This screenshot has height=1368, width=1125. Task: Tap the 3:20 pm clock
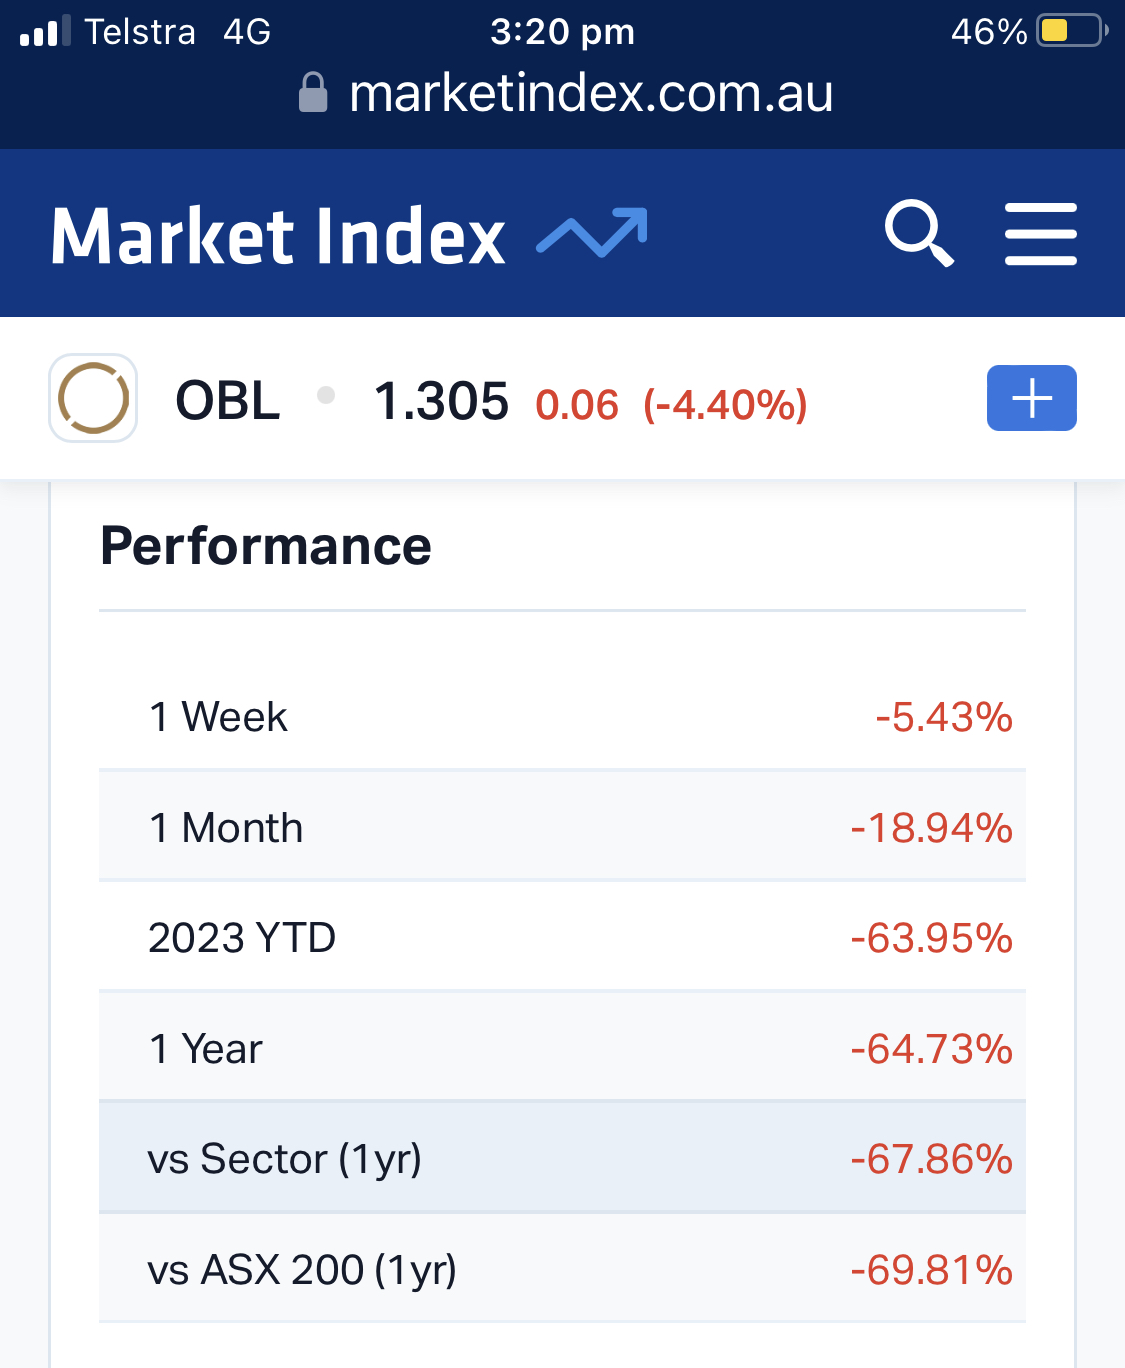562,31
